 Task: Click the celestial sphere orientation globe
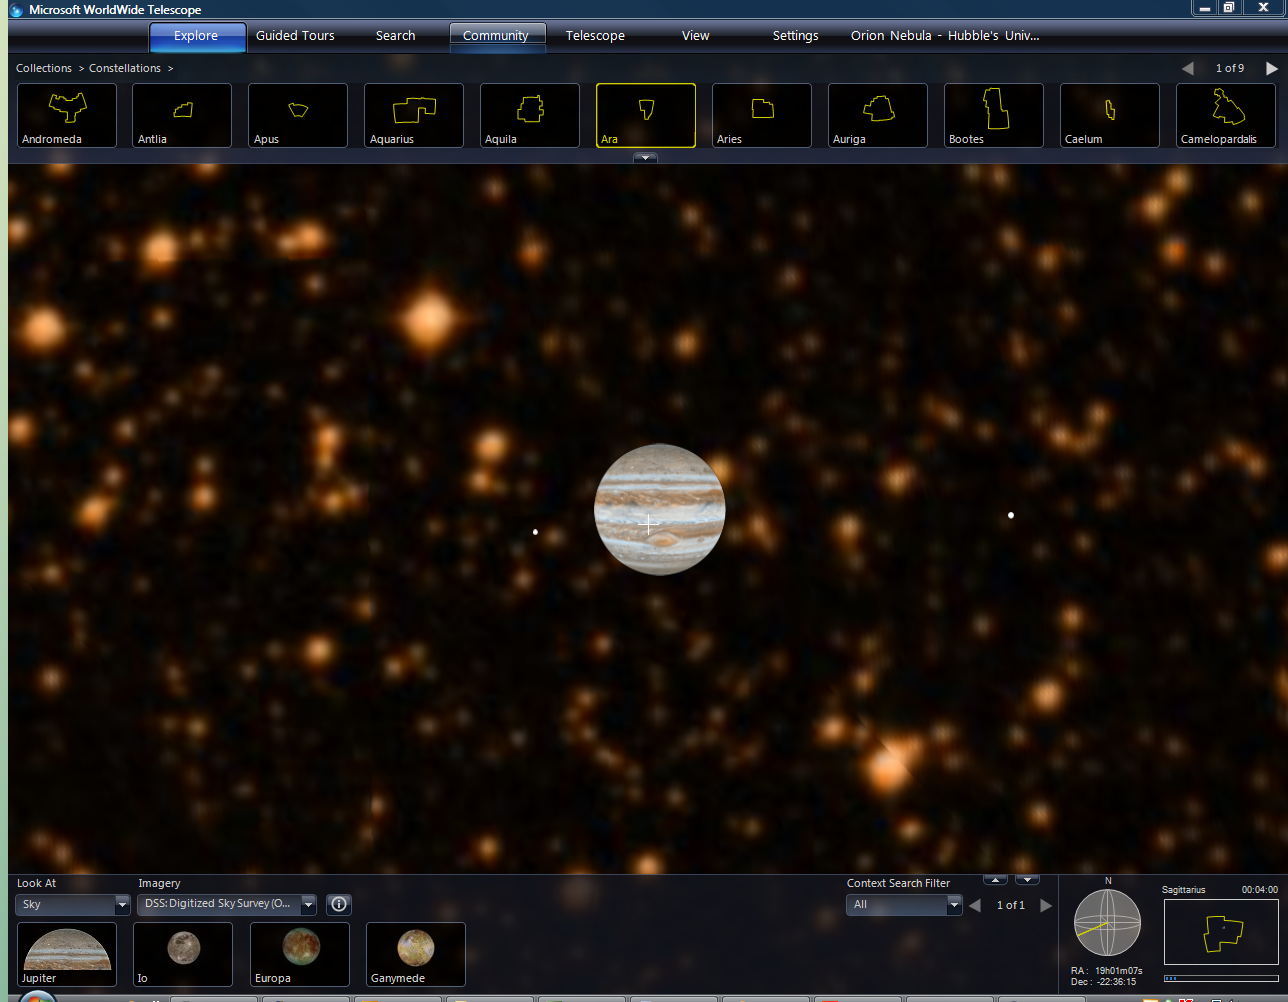pyautogui.click(x=1107, y=923)
